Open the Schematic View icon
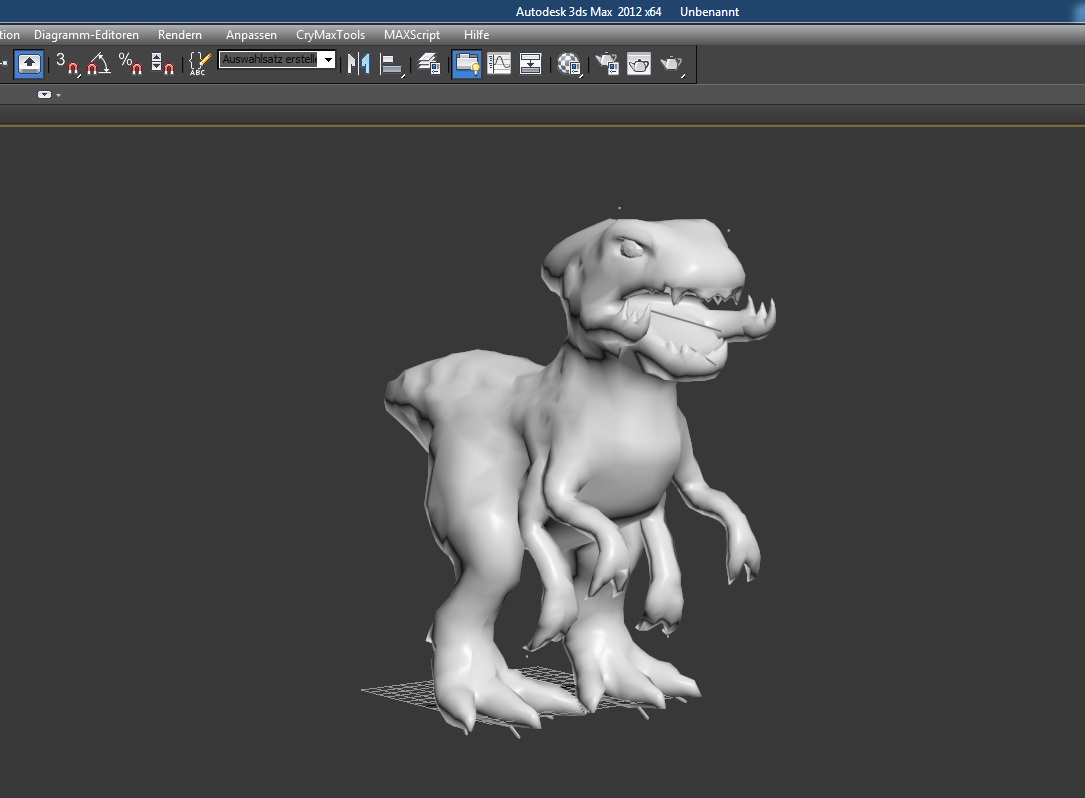The image size is (1085, 798). coord(531,64)
